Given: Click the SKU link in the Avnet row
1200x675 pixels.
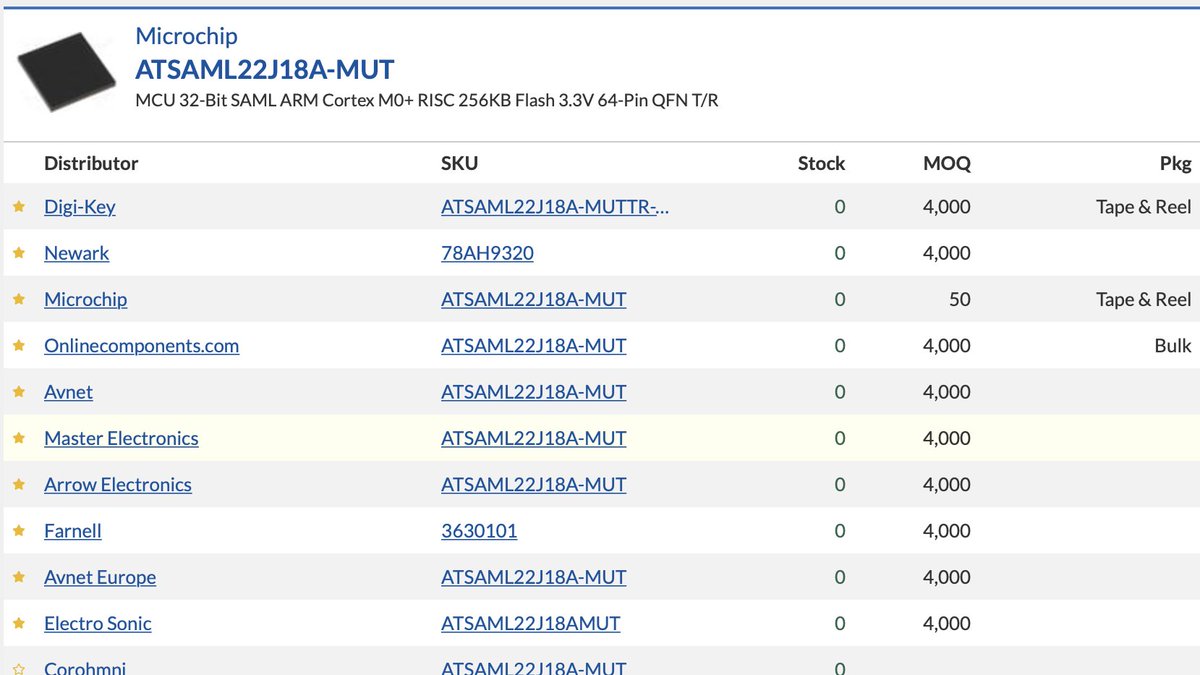Looking at the screenshot, I should click(534, 392).
